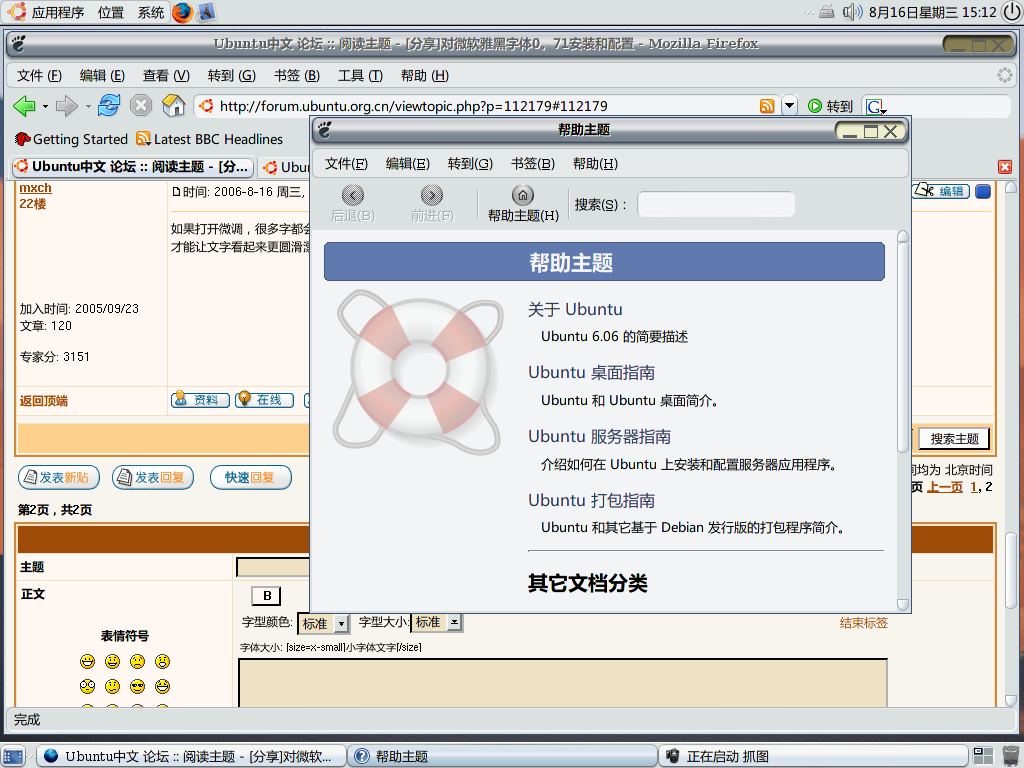The width and height of the screenshot is (1024, 768).
Task: Open the address bar history dropdown
Action: [790, 106]
